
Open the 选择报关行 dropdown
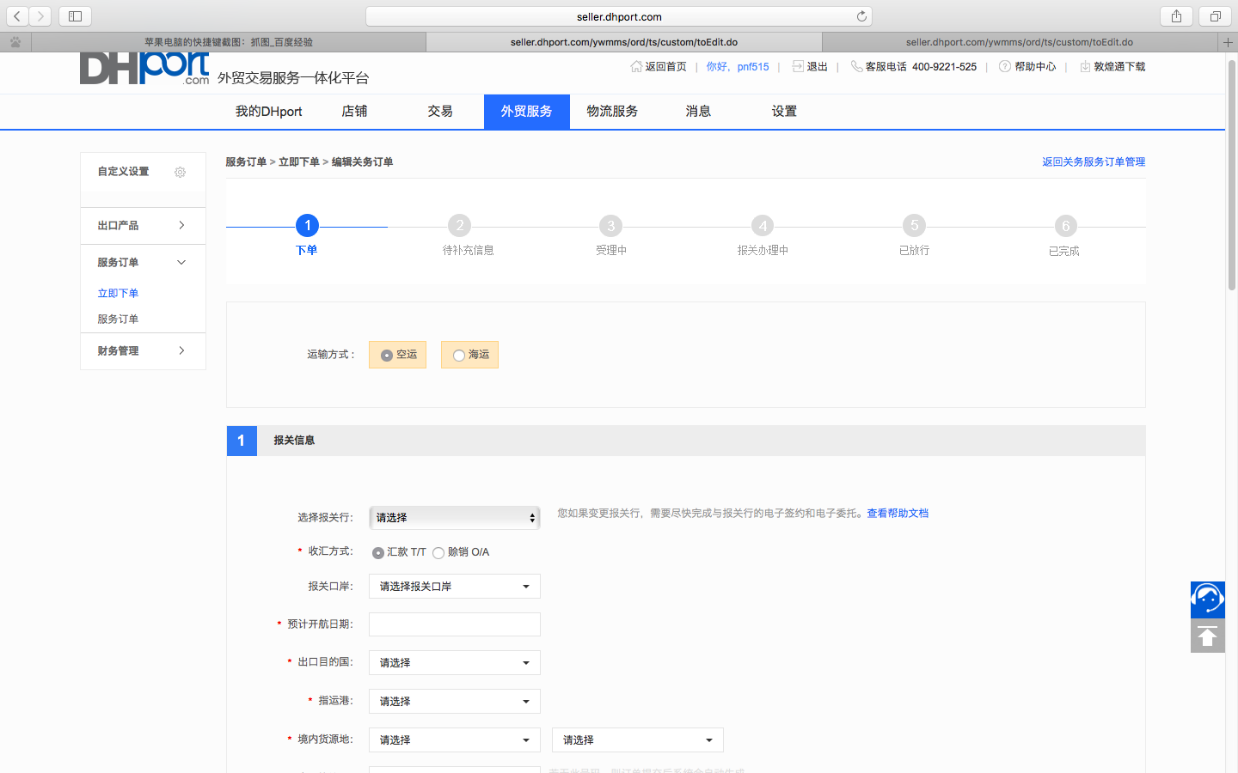pyautogui.click(x=454, y=517)
